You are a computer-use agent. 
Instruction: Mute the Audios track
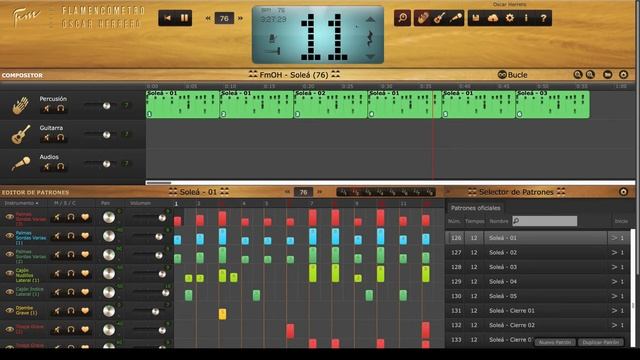(47, 167)
